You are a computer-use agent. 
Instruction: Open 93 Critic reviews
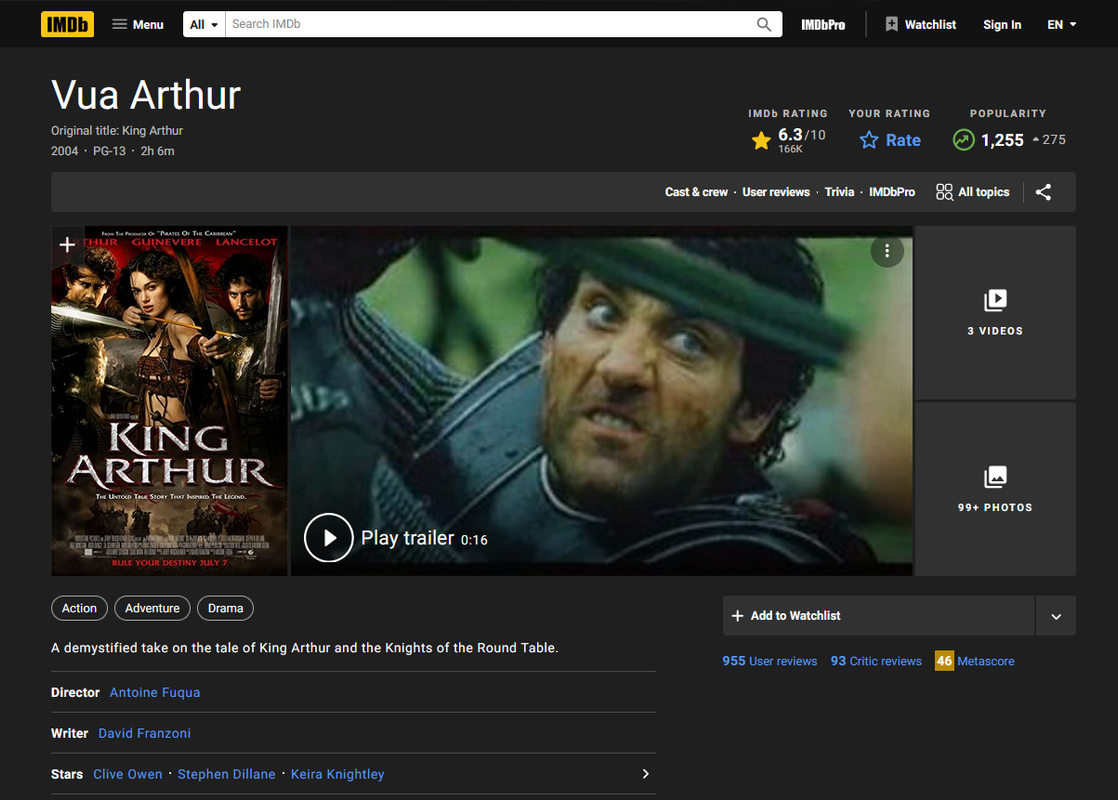click(x=876, y=661)
